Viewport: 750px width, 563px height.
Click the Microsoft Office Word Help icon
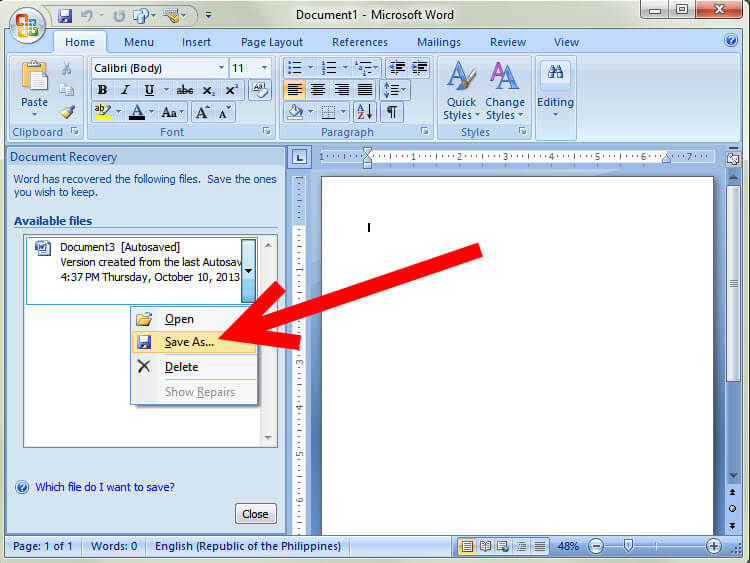point(731,40)
